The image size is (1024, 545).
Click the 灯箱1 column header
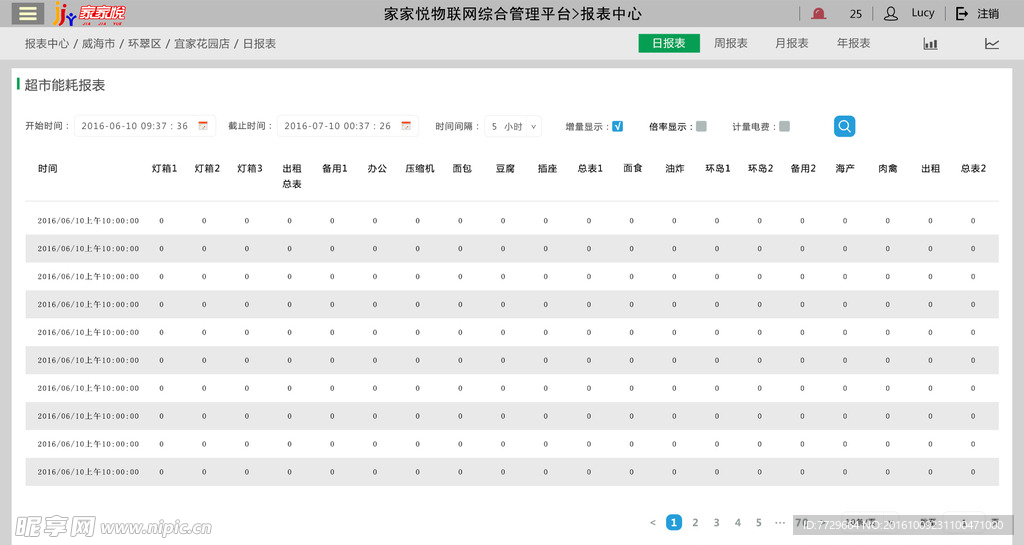[x=165, y=168]
